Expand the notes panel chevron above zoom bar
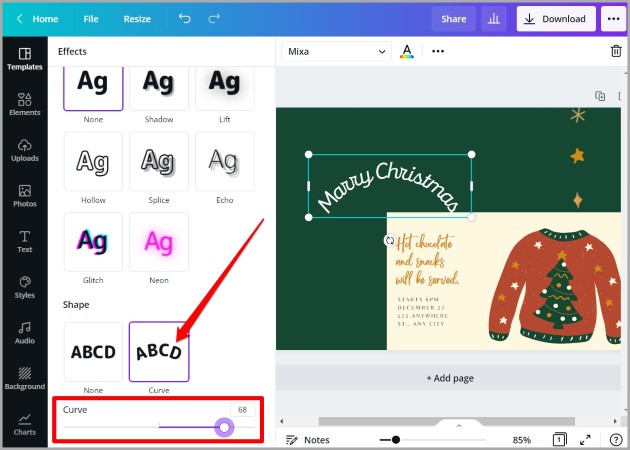 click(x=459, y=426)
